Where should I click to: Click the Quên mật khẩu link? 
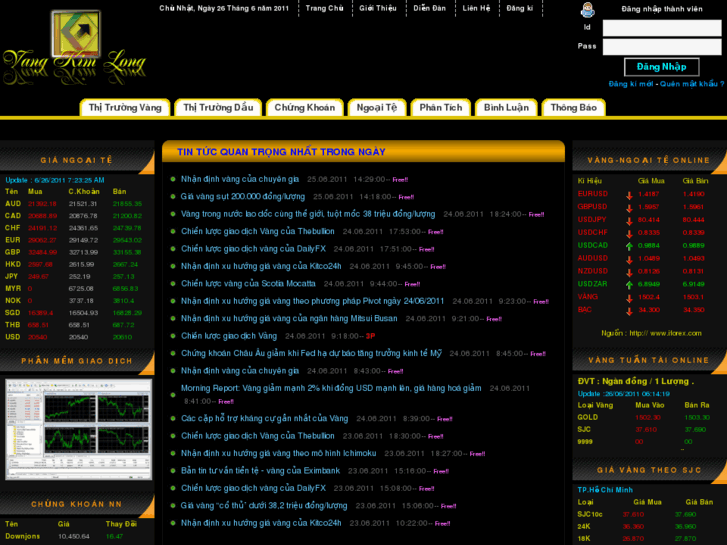[x=692, y=84]
